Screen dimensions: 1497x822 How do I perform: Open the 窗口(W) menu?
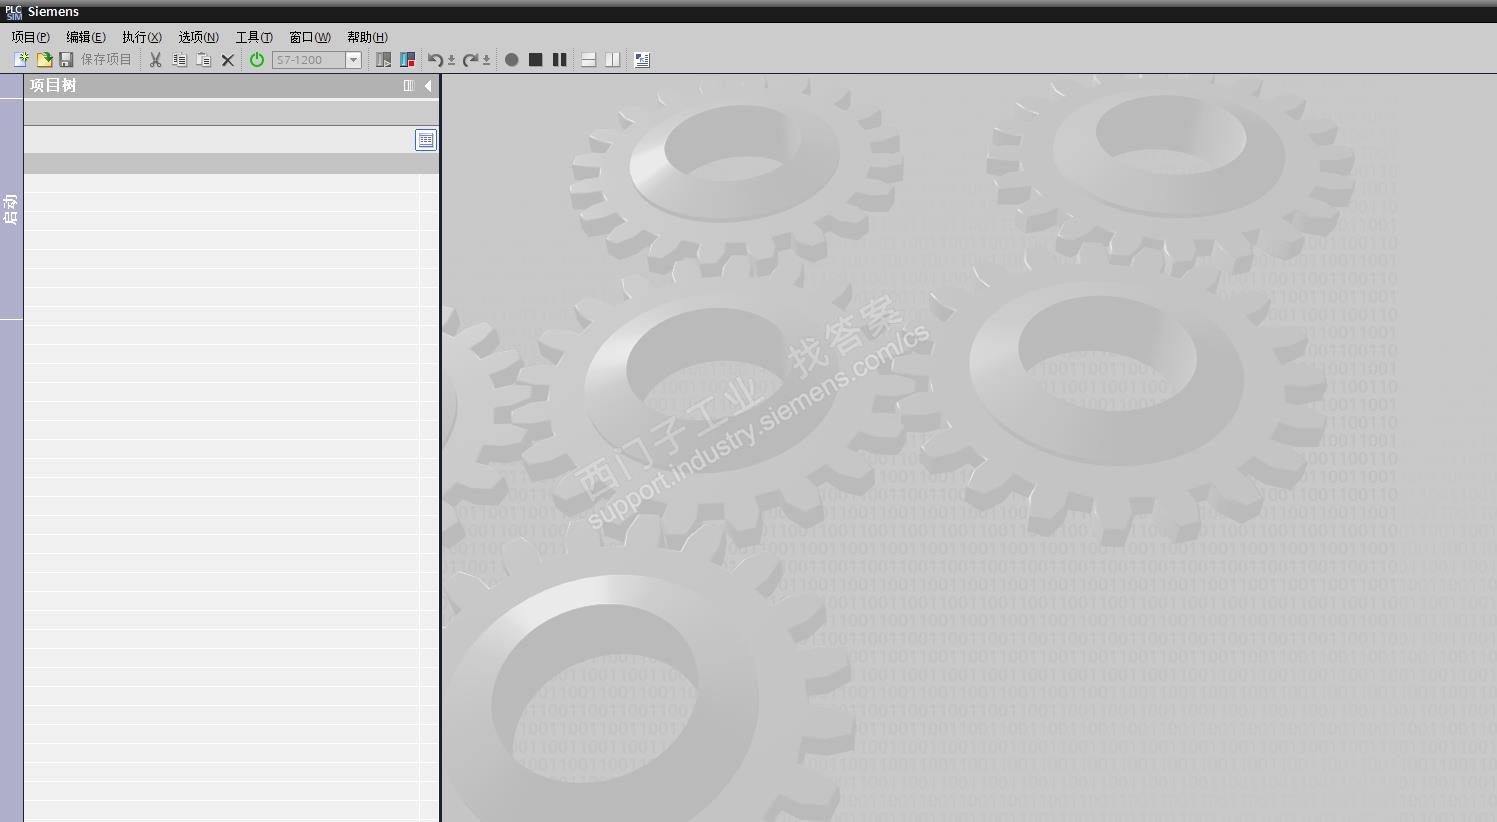(x=310, y=37)
